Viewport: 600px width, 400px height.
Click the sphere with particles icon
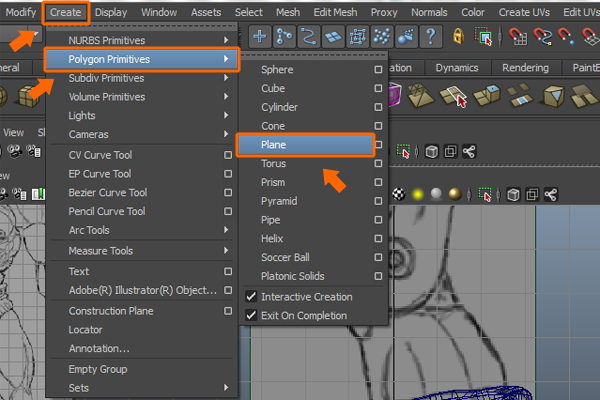(406, 37)
